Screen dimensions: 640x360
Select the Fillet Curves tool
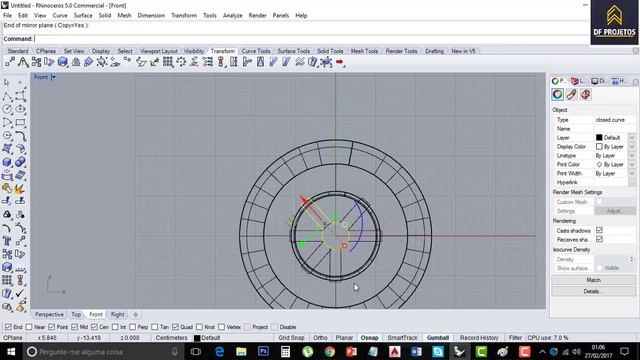(x=20, y=136)
